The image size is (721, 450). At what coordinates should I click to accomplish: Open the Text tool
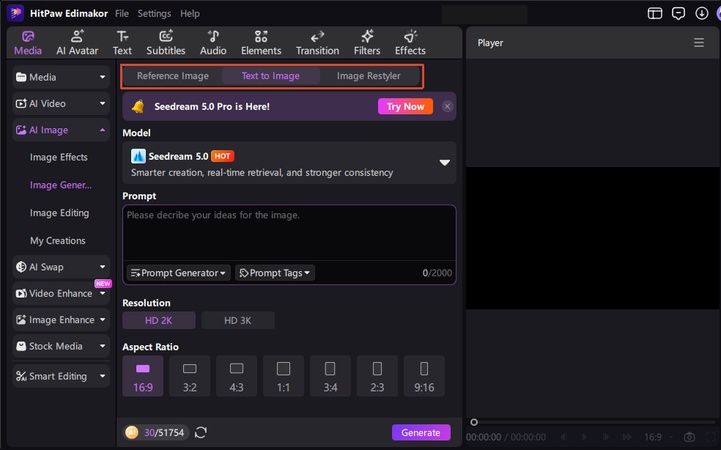coord(122,43)
